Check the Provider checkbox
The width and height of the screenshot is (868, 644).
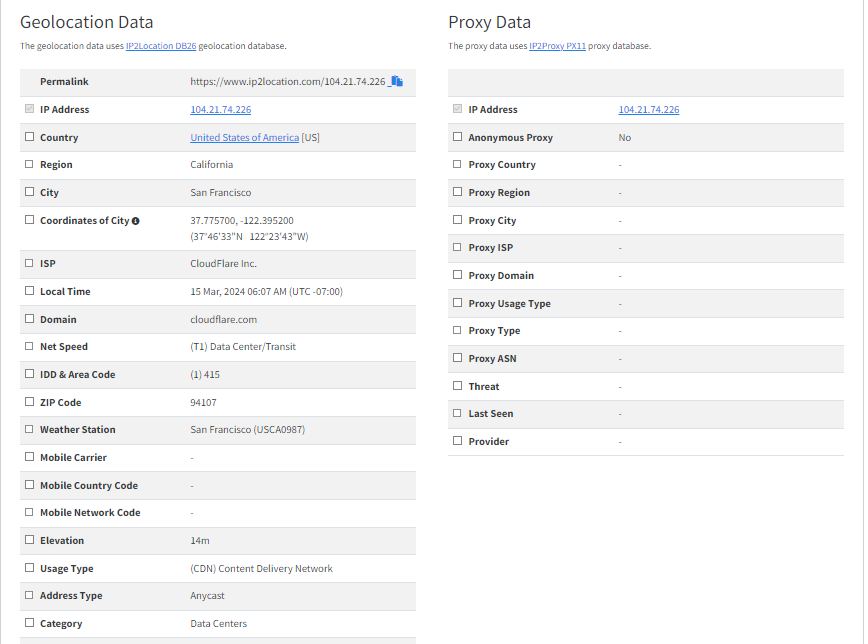457,441
